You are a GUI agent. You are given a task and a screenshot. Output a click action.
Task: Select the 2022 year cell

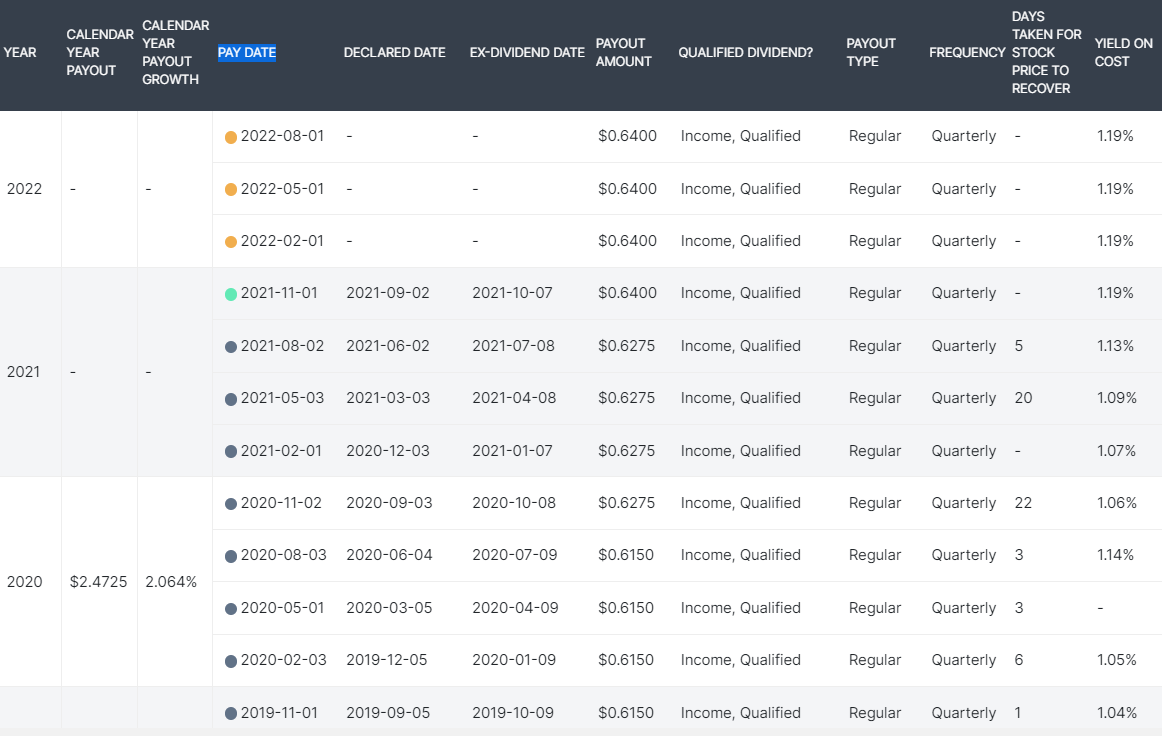[24, 189]
